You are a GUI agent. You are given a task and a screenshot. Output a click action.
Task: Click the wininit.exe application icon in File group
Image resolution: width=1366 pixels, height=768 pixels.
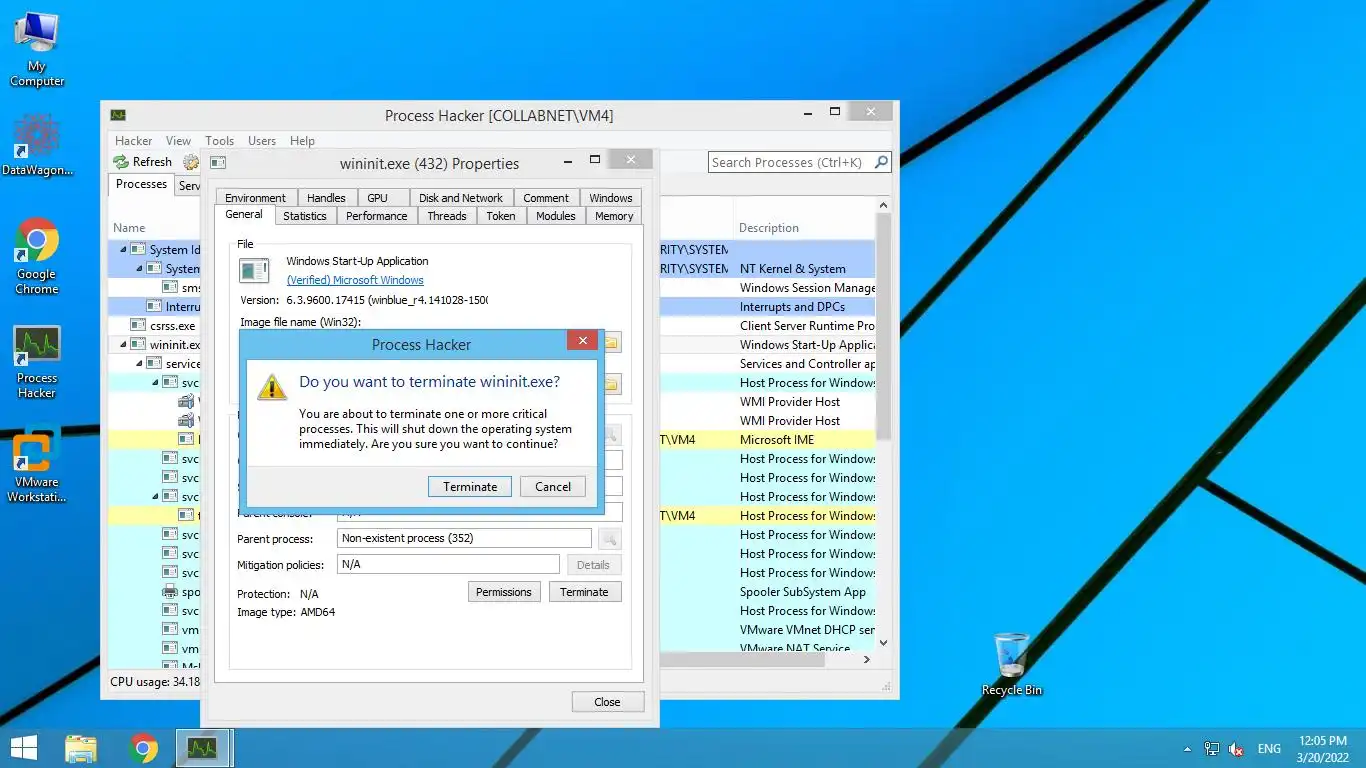pos(254,271)
